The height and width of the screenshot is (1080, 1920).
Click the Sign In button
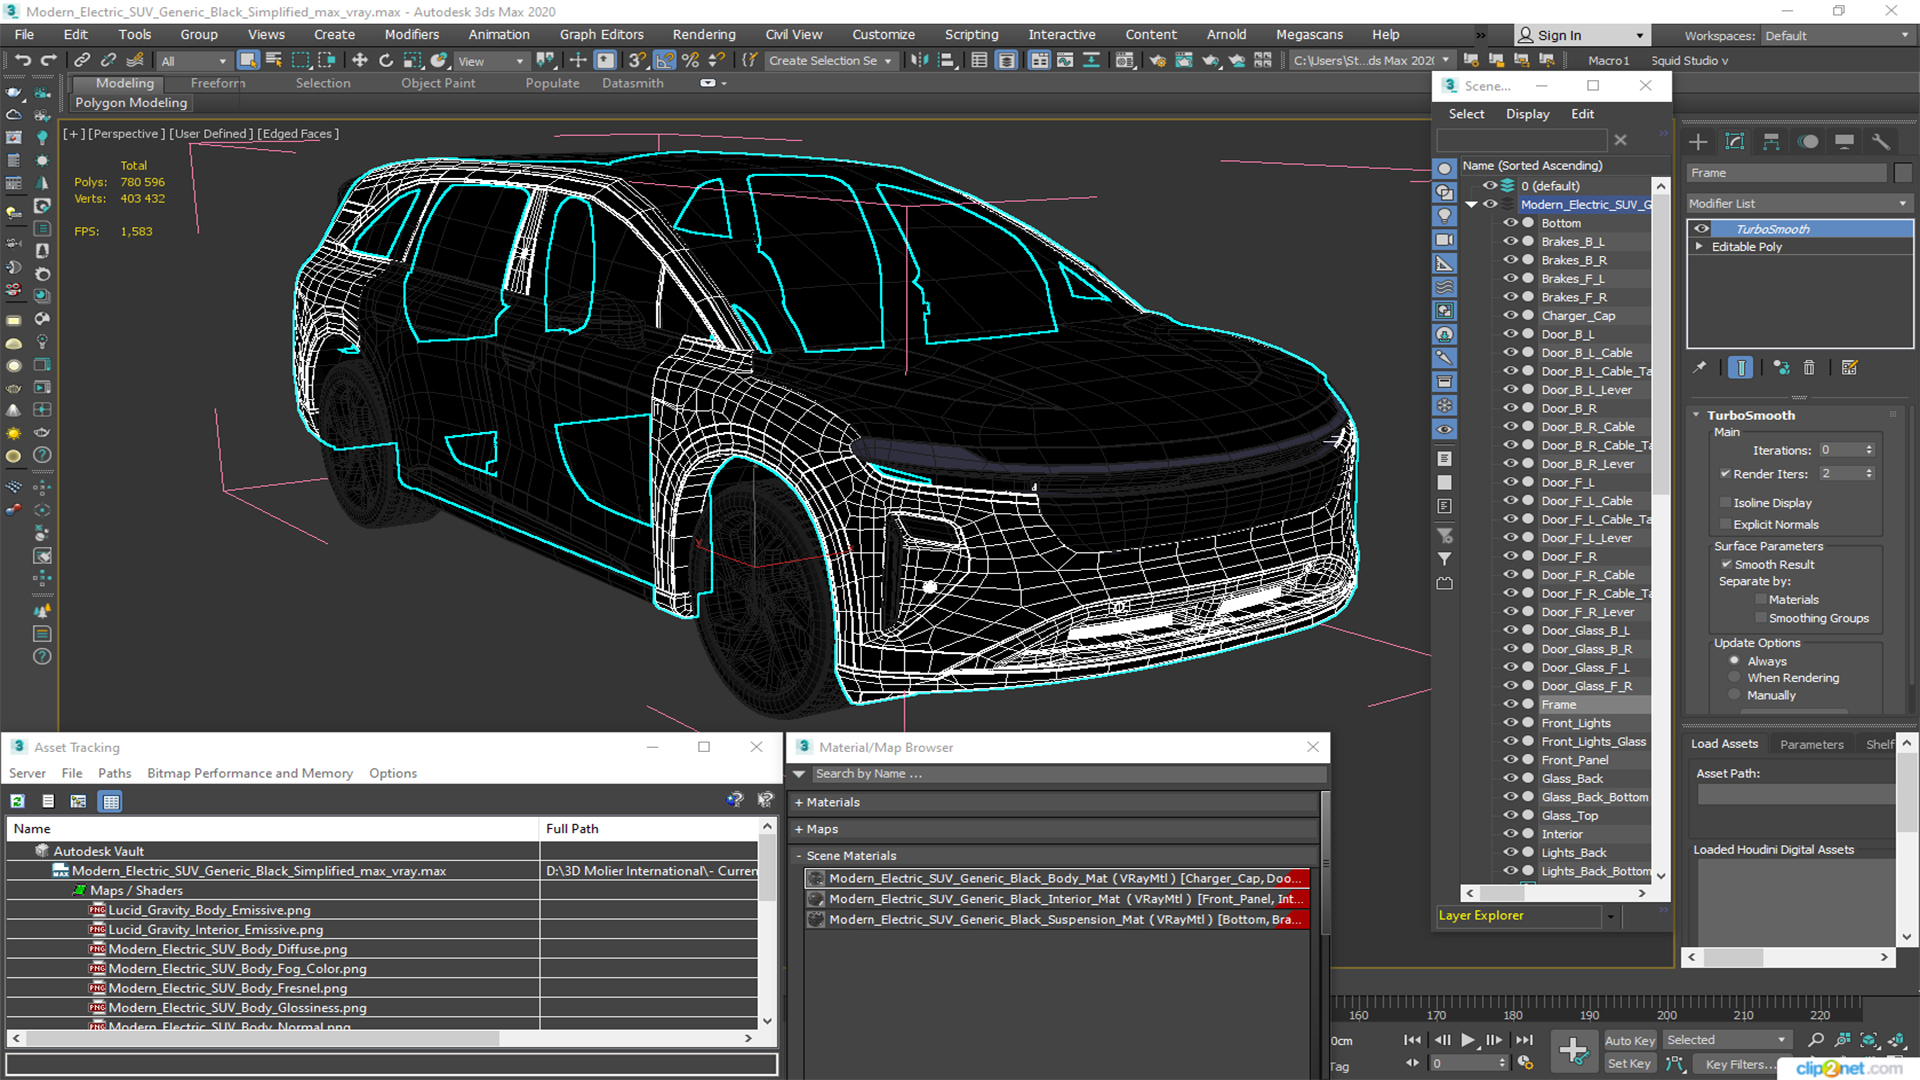click(x=1581, y=35)
